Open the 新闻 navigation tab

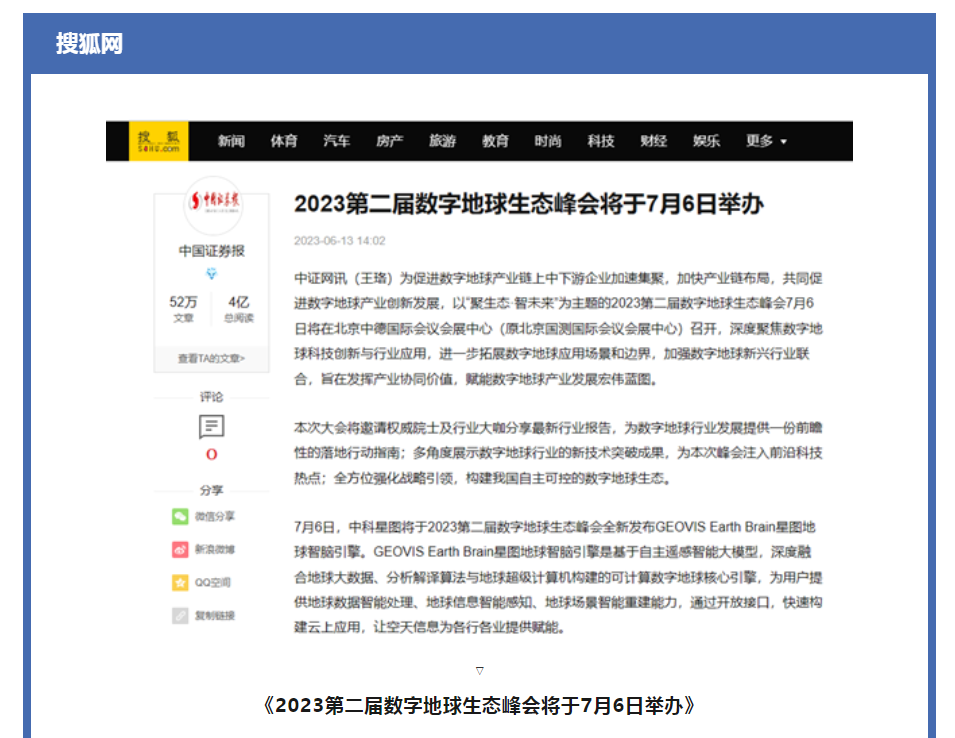pos(231,141)
